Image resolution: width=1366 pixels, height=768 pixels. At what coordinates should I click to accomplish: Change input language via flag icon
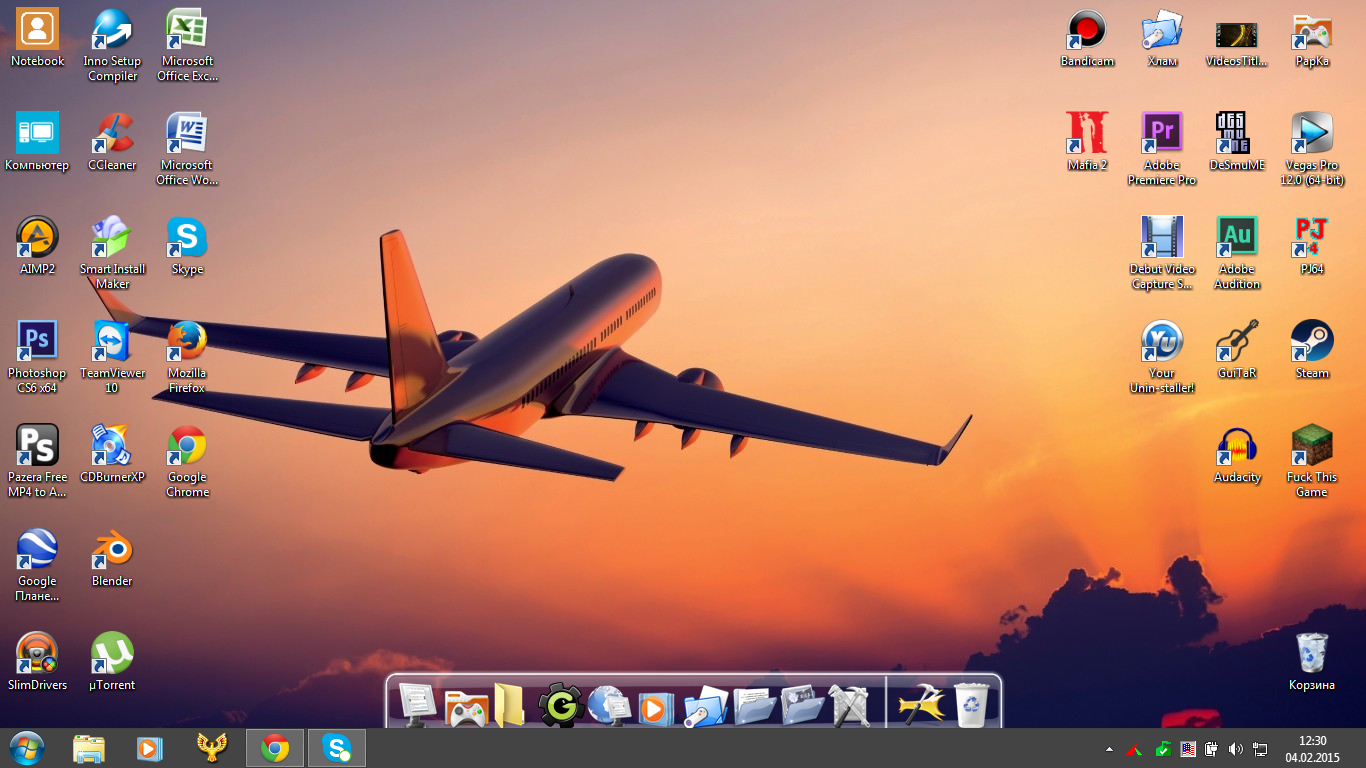[x=1187, y=749]
